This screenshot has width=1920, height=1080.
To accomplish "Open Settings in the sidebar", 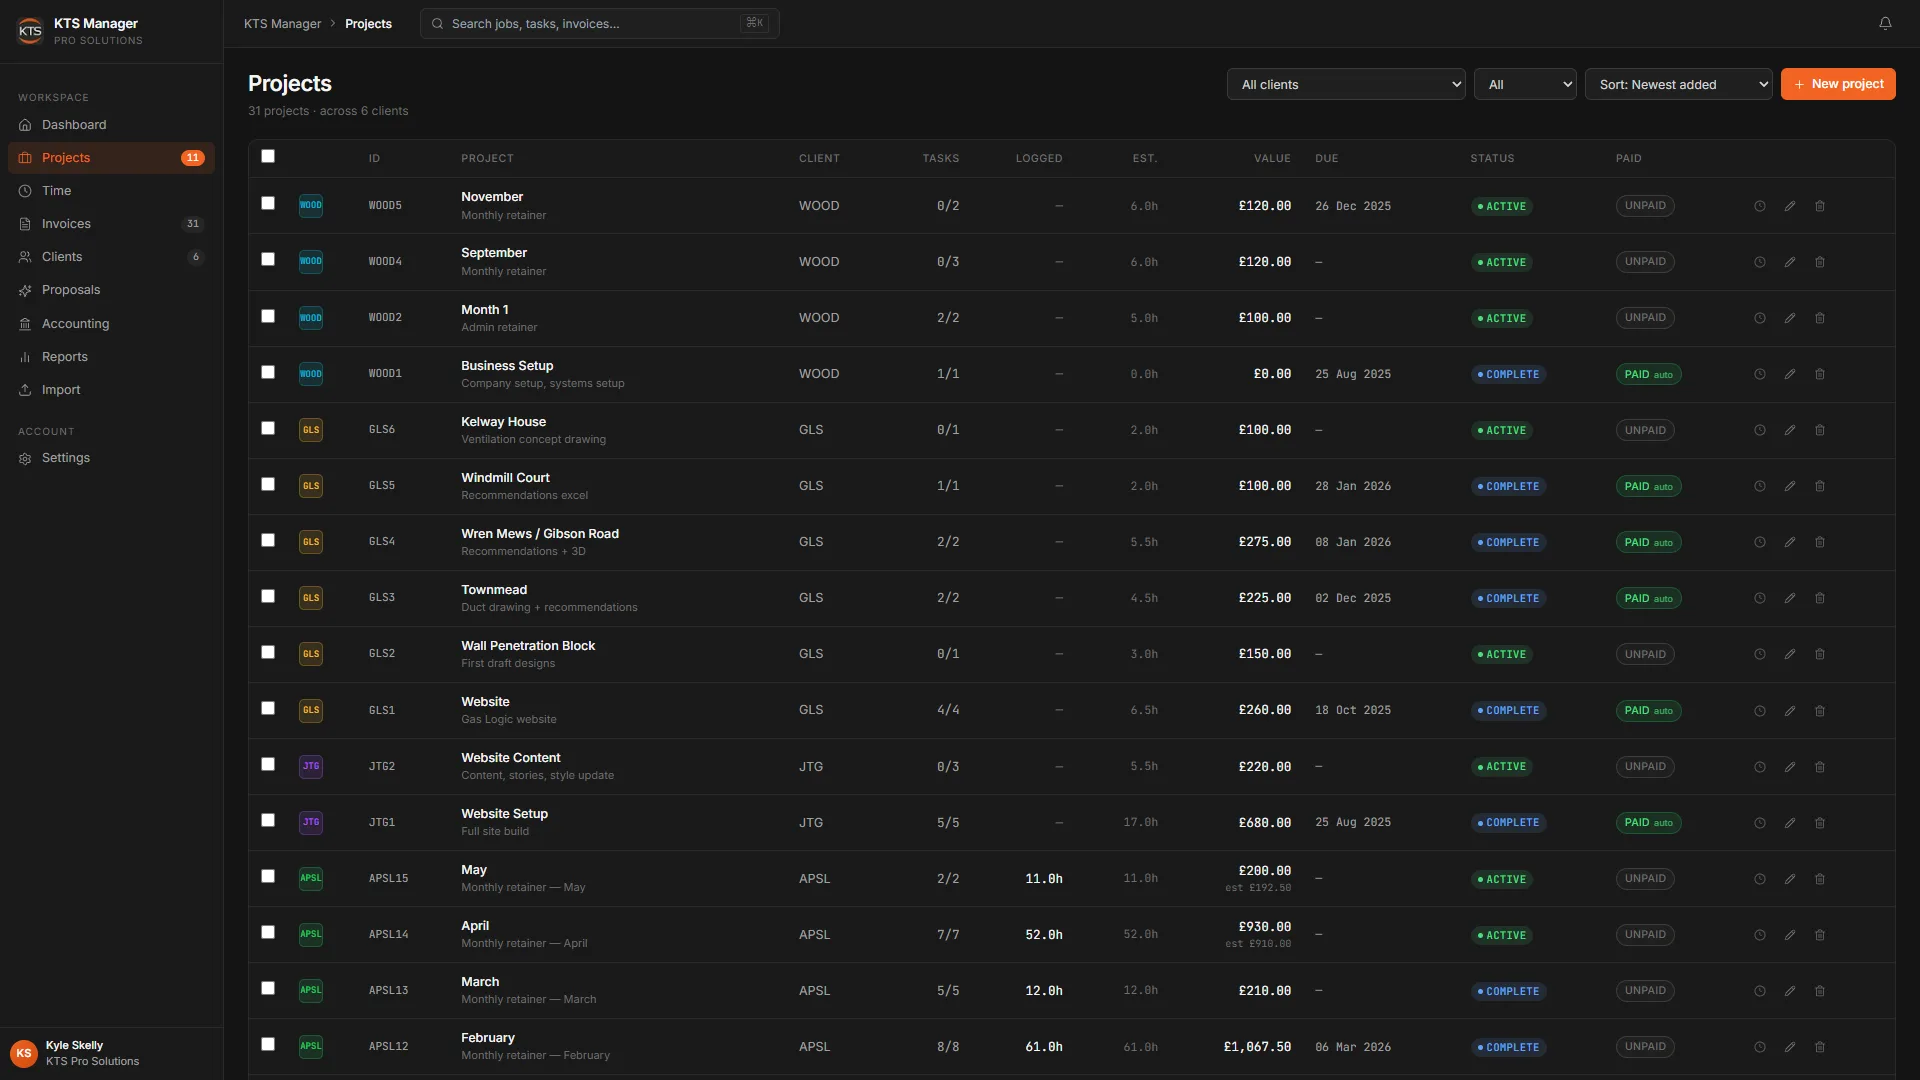I will pyautogui.click(x=111, y=458).
